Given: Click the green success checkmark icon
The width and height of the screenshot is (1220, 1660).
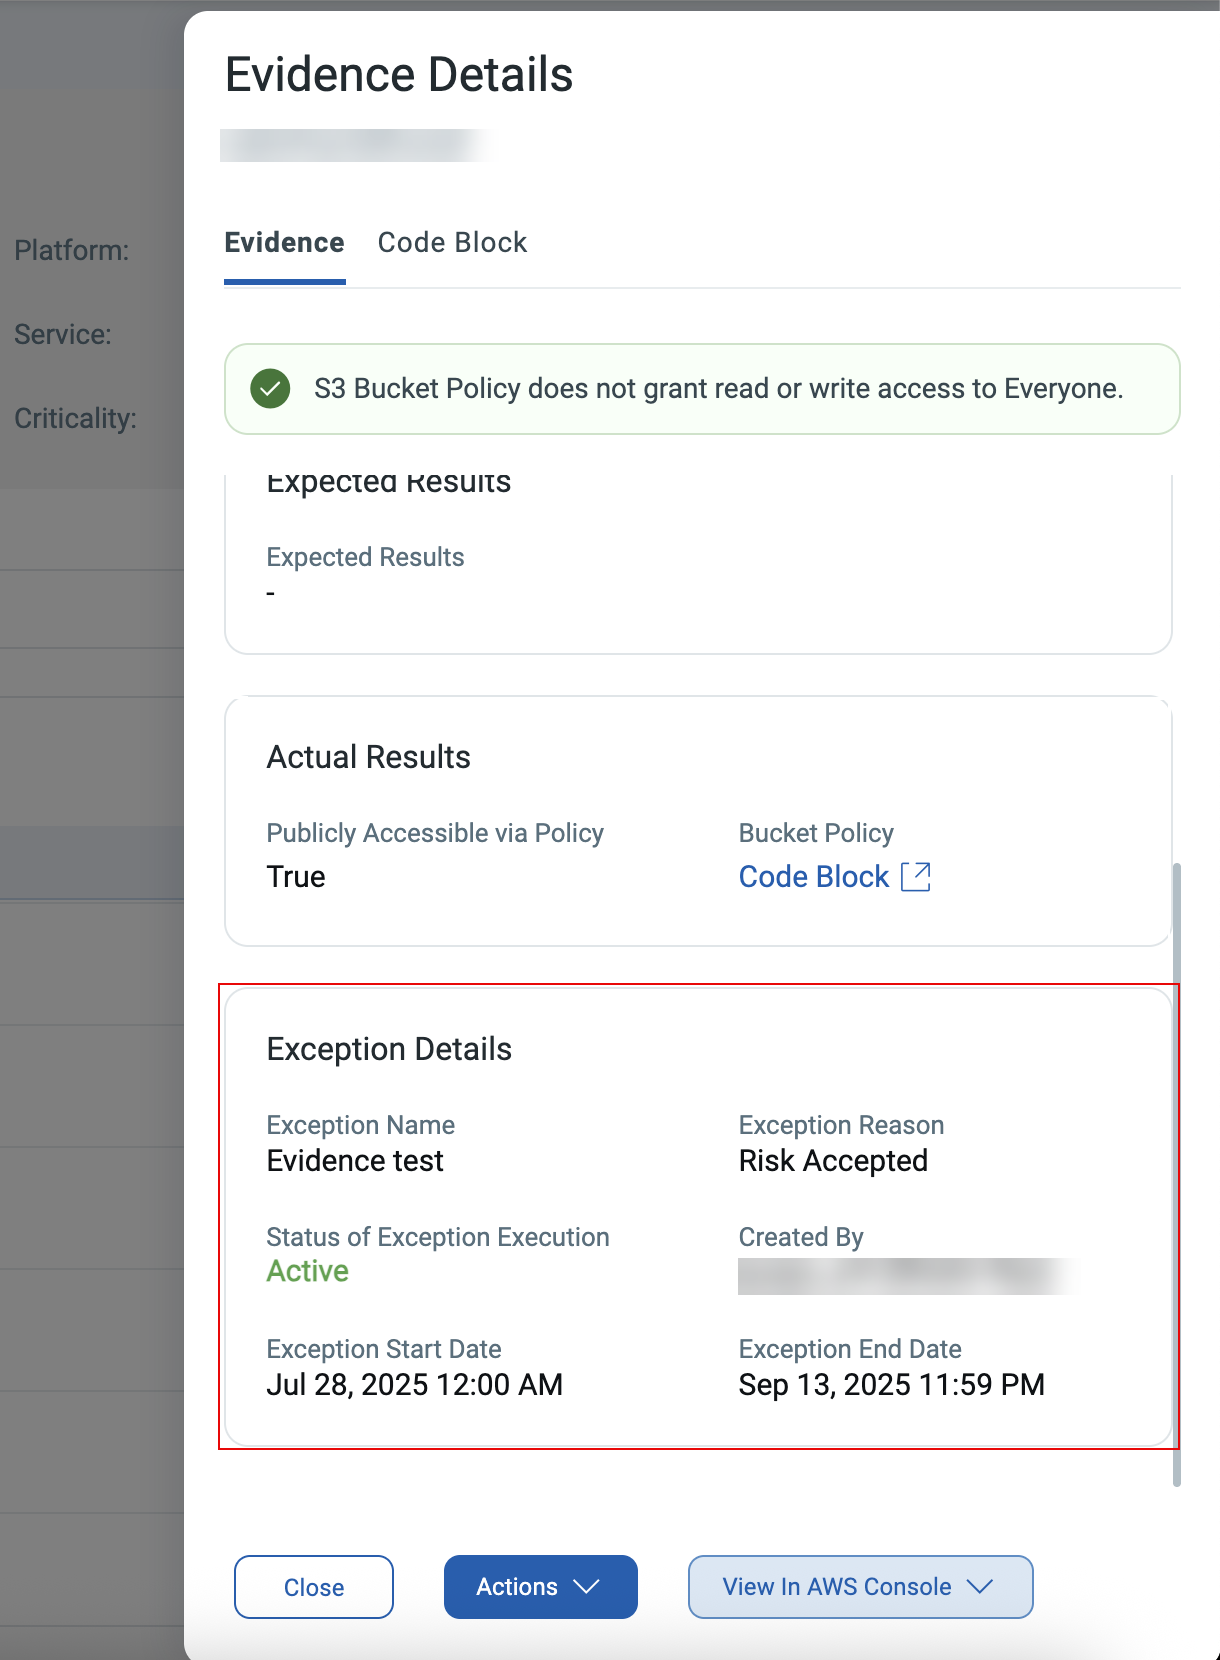Looking at the screenshot, I should click(270, 389).
